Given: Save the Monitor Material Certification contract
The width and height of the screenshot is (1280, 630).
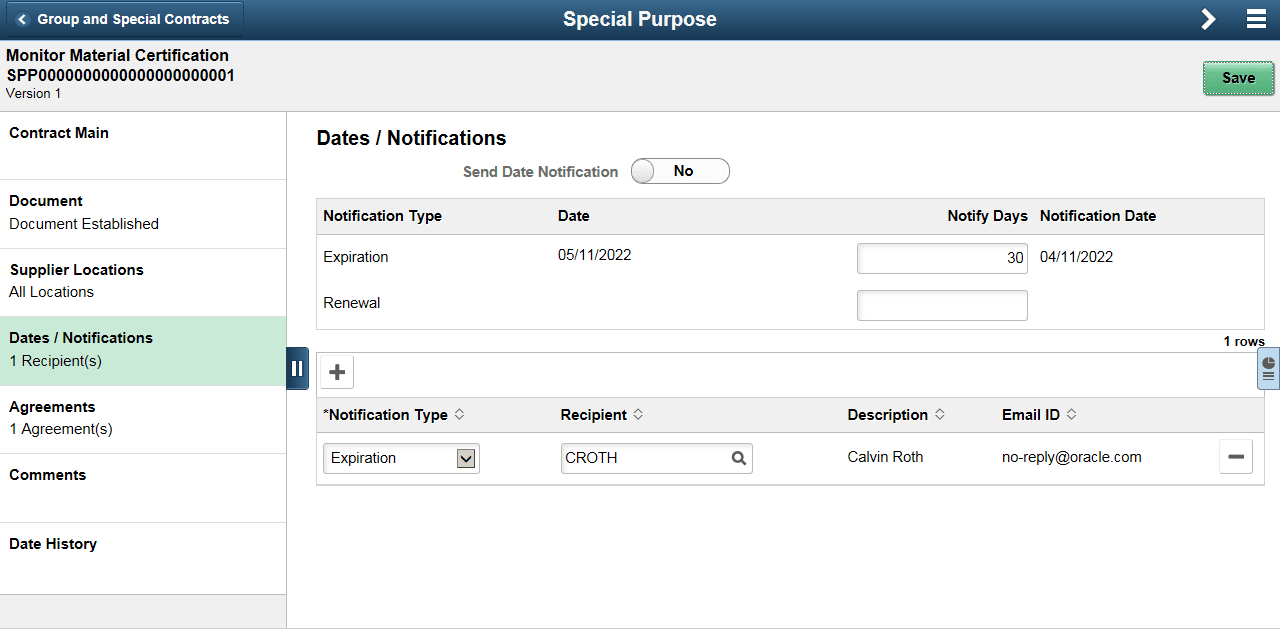Looking at the screenshot, I should click(x=1238, y=77).
